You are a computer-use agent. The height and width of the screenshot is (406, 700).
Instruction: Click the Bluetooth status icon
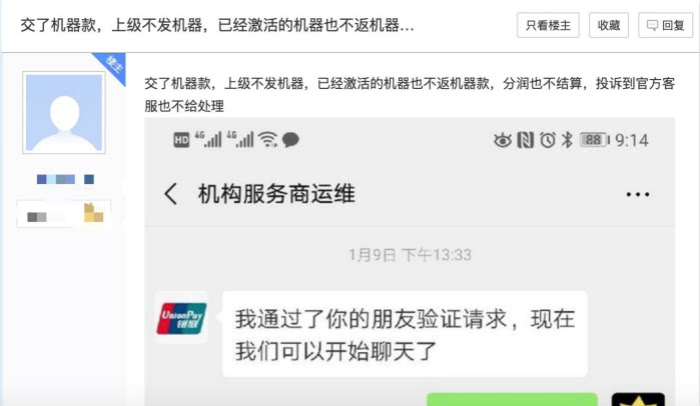567,140
